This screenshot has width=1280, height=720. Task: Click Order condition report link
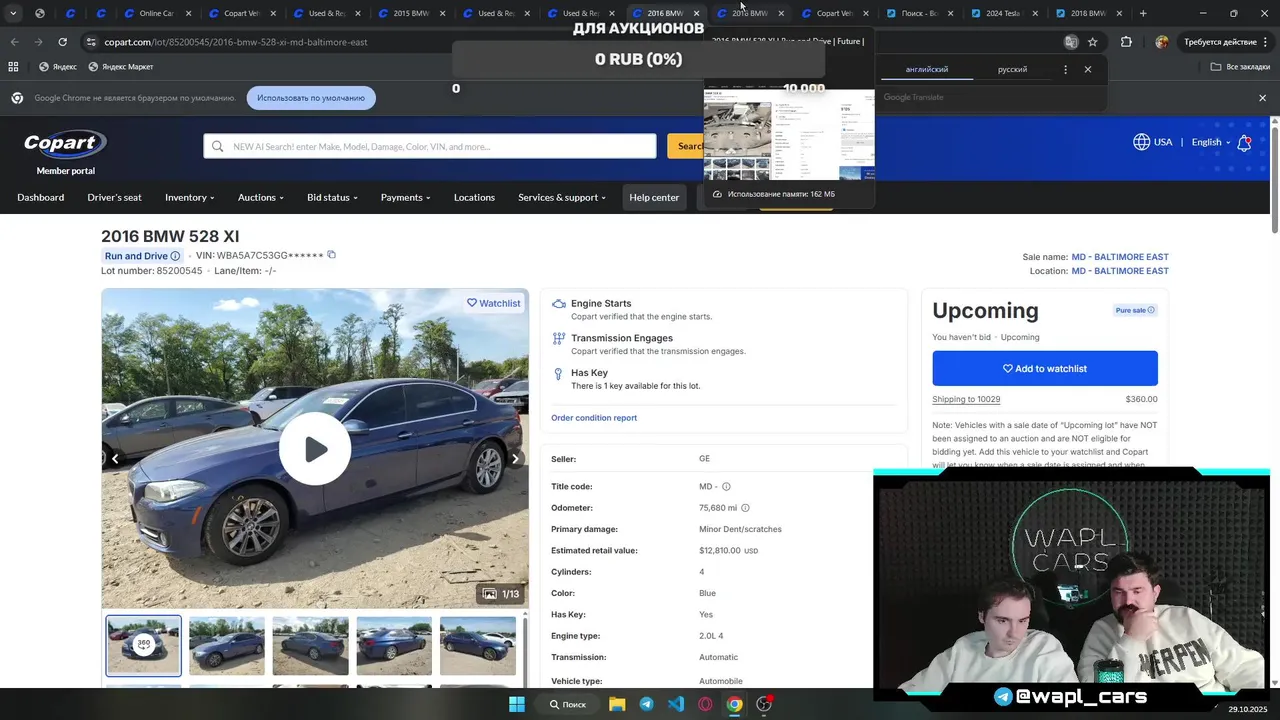(x=594, y=418)
